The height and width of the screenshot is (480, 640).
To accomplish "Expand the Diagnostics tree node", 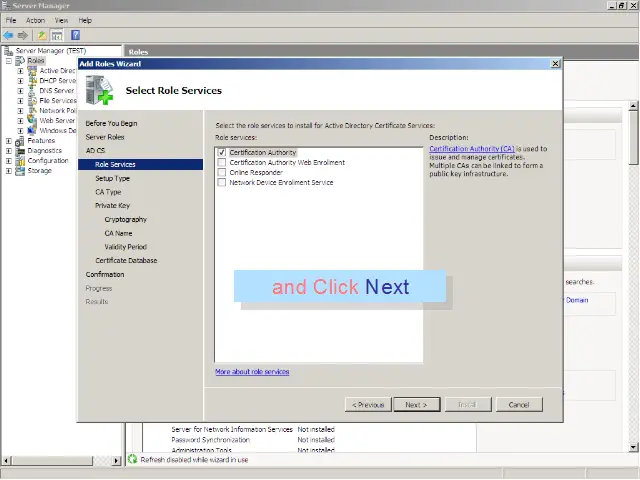I will pos(9,151).
